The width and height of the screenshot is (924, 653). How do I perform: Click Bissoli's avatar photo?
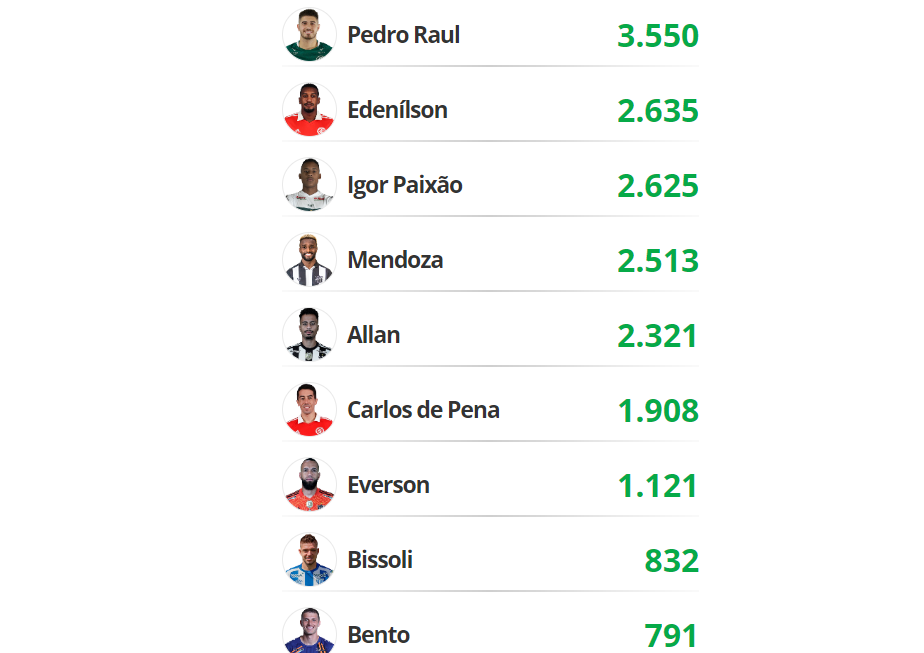pos(309,559)
